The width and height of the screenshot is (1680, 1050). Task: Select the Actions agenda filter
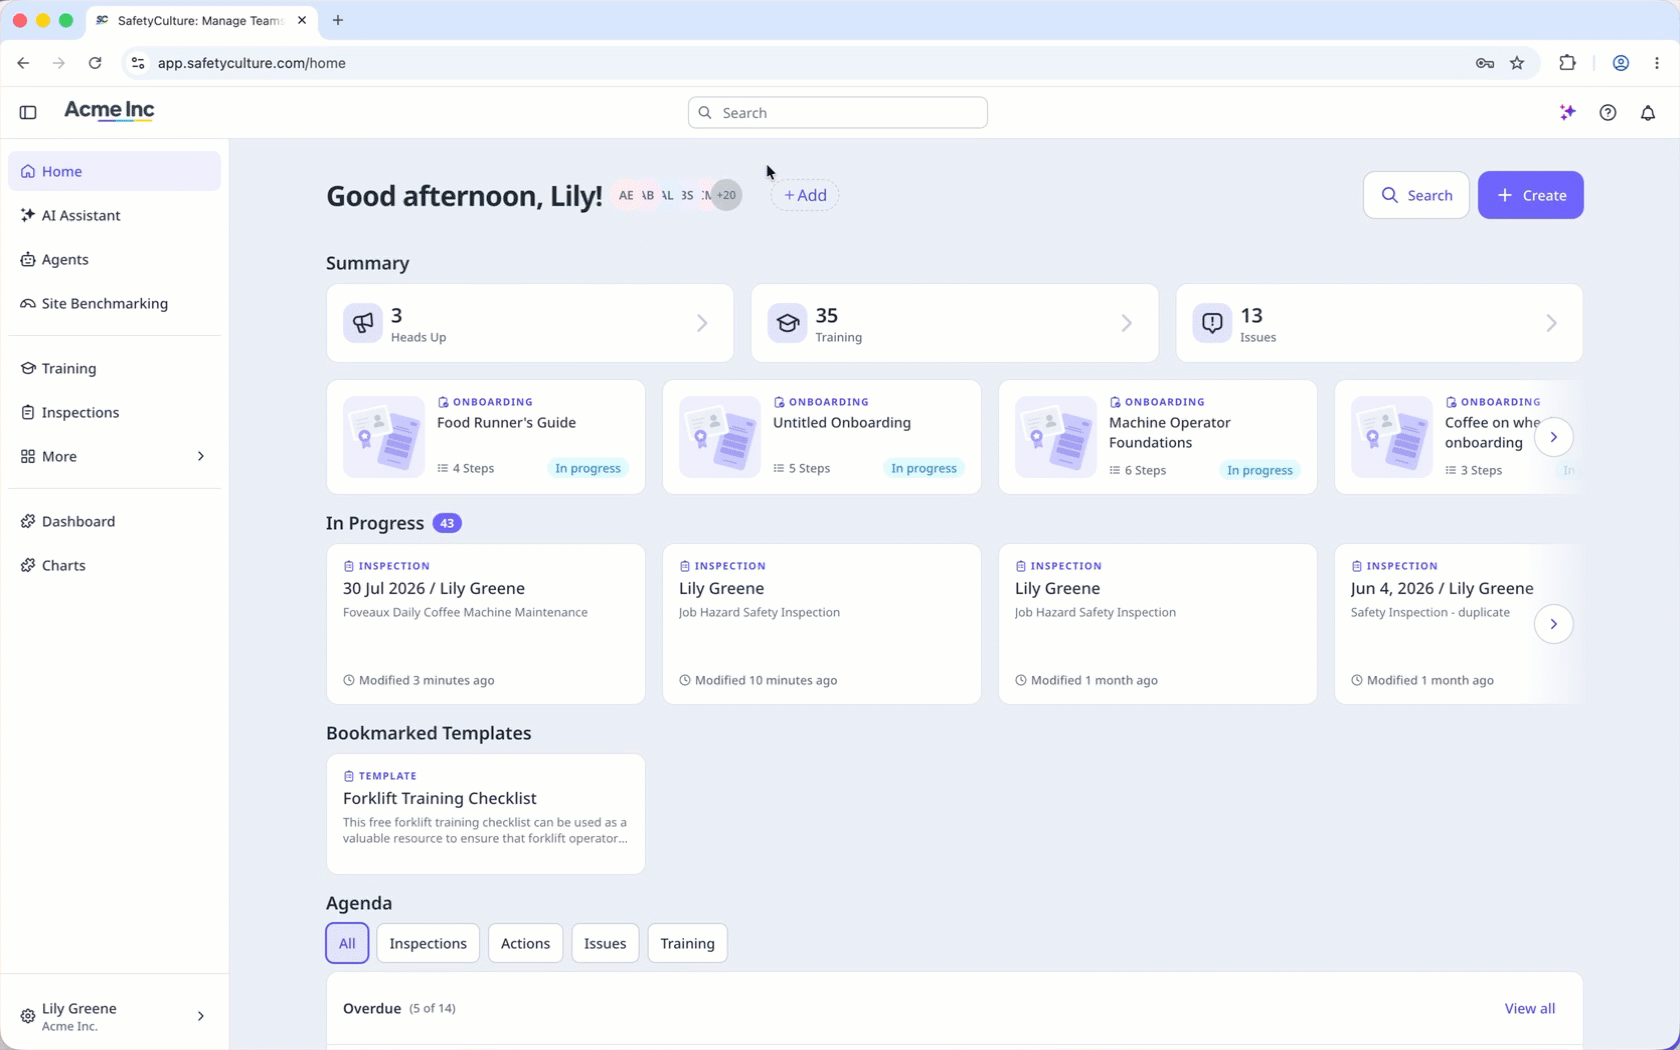pos(525,943)
